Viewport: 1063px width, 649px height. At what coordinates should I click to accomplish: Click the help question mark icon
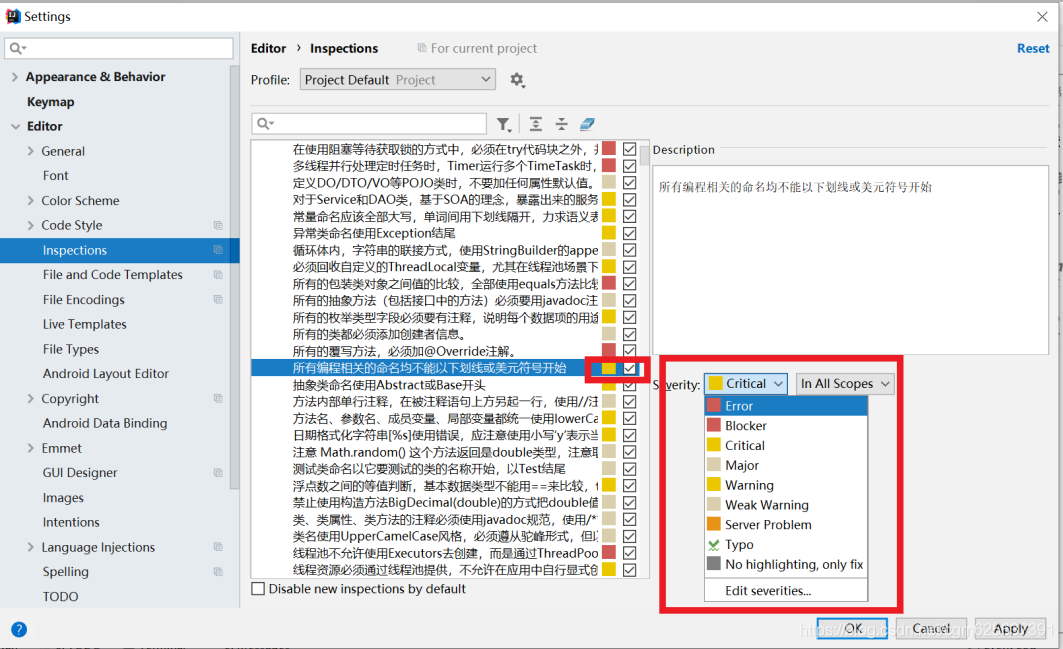[18, 629]
